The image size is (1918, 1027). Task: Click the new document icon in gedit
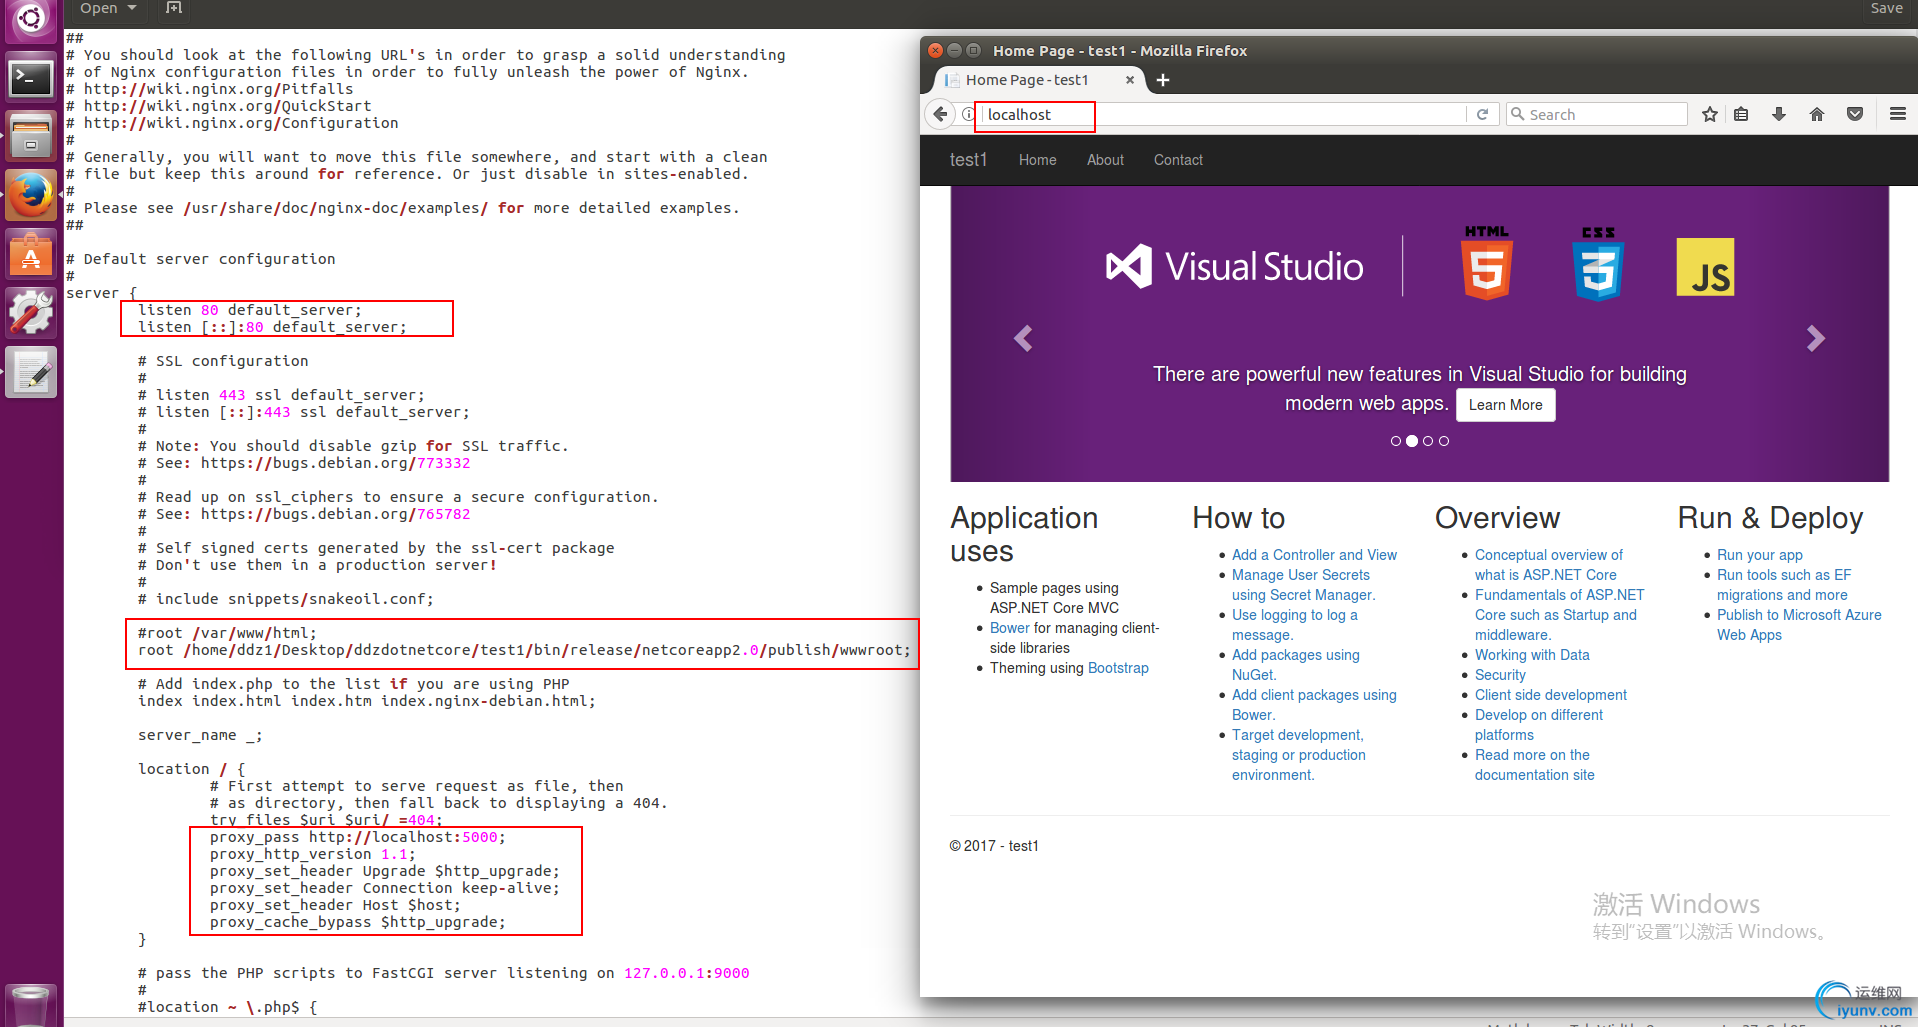pos(174,8)
